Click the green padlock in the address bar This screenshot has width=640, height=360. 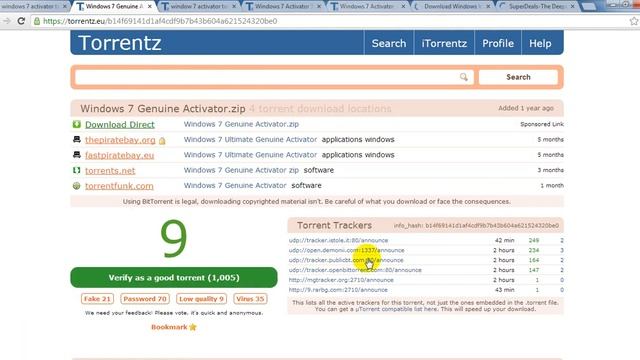(37, 21)
